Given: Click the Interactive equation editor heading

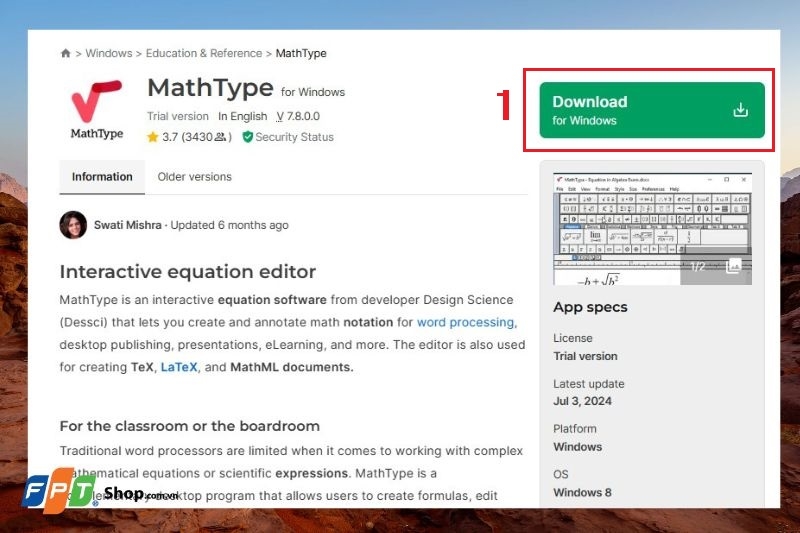Looking at the screenshot, I should 188,272.
